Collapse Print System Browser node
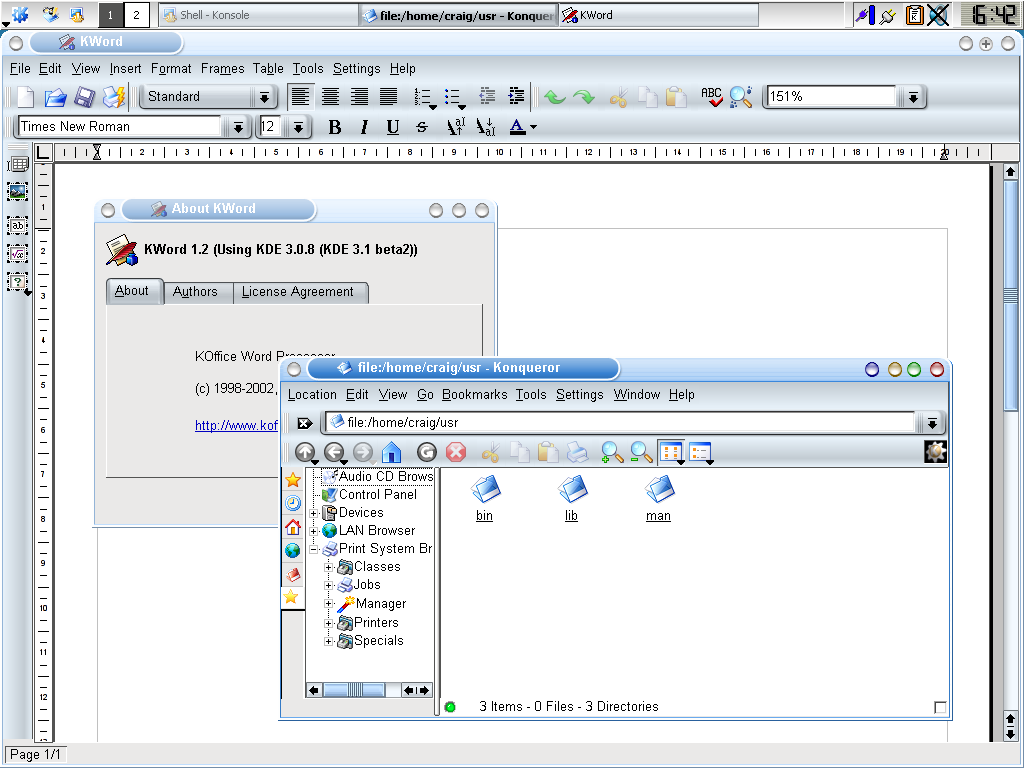Viewport: 1024px width, 768px height. tap(313, 550)
